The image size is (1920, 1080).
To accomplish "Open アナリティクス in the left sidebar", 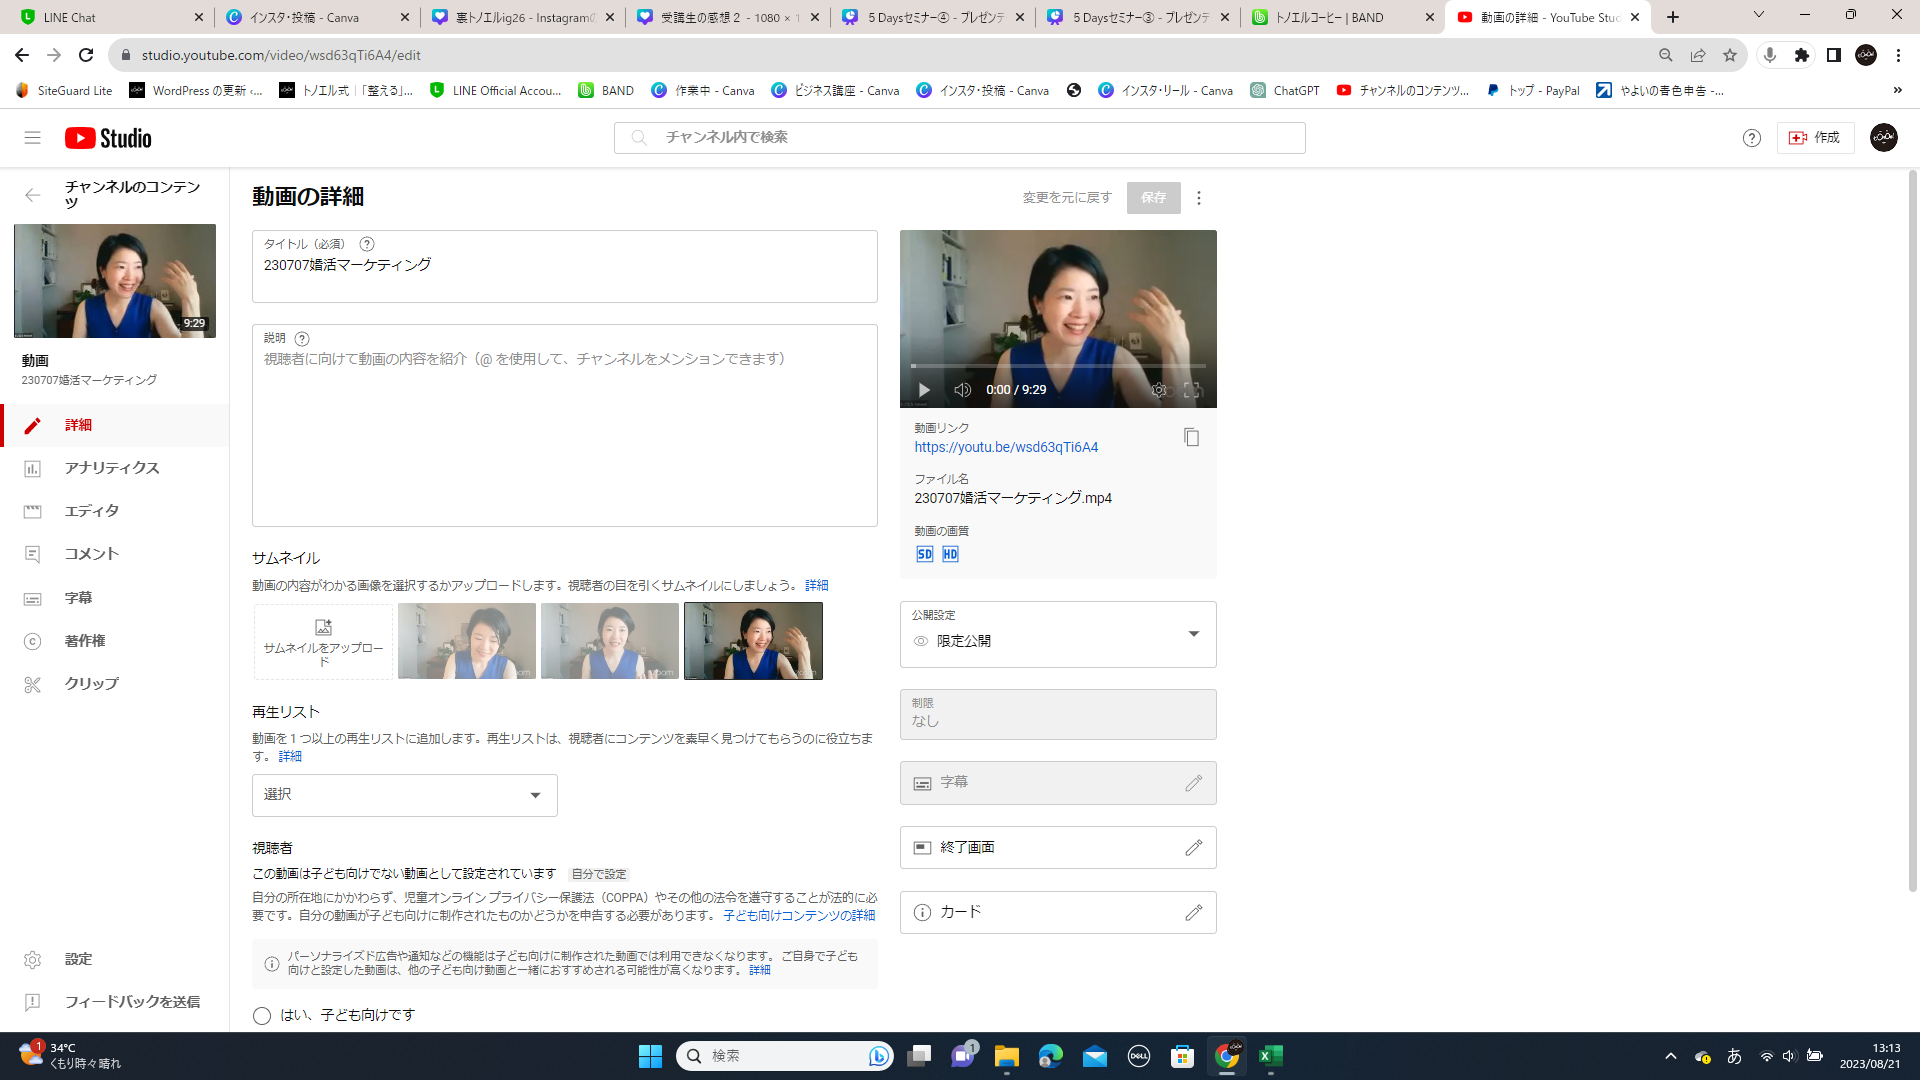I will [x=112, y=468].
